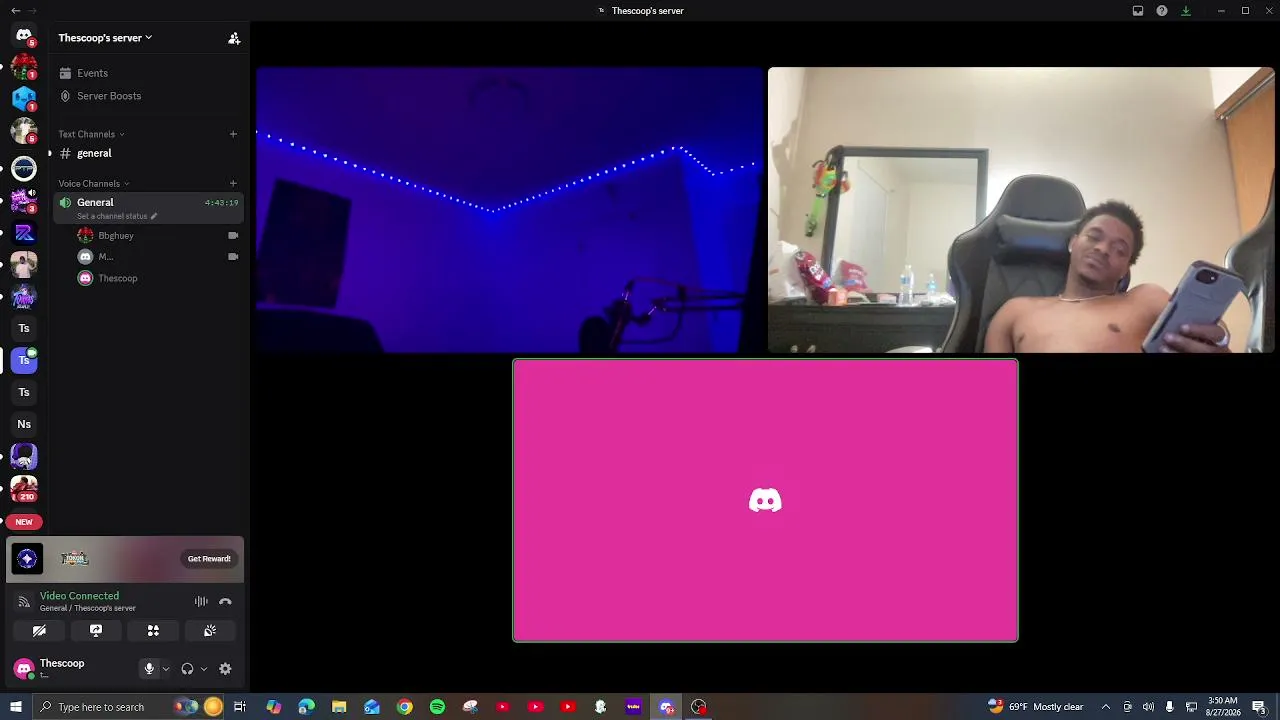The height and width of the screenshot is (720, 1280).
Task: Open weather widget showing 69°F Mostly clear
Action: pyautogui.click(x=1036, y=707)
